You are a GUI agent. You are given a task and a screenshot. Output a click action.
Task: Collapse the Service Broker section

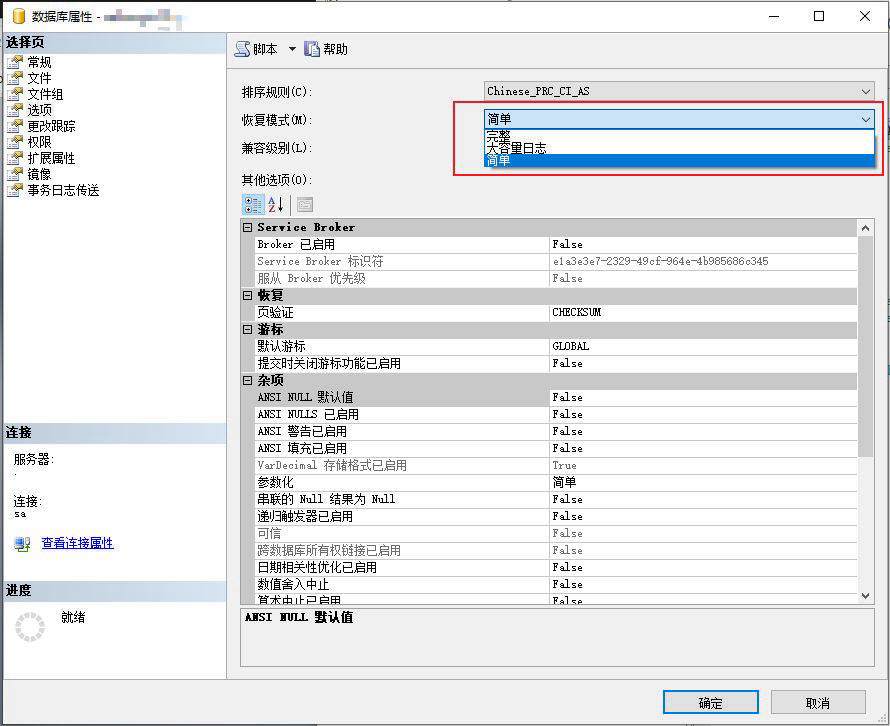(x=247, y=228)
